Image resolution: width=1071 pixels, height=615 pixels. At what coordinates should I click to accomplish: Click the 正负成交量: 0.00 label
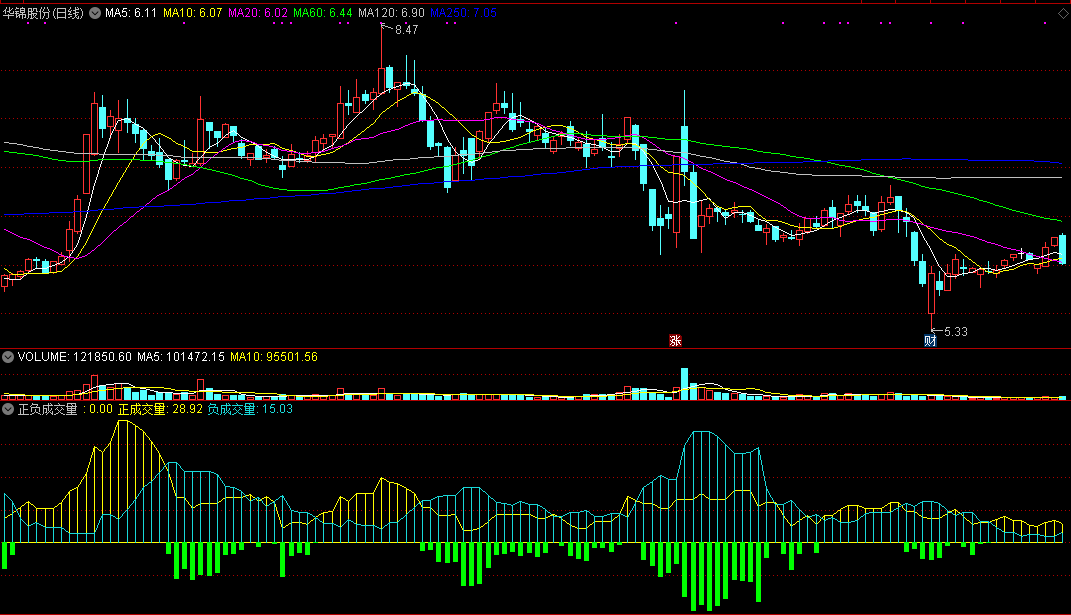point(65,409)
